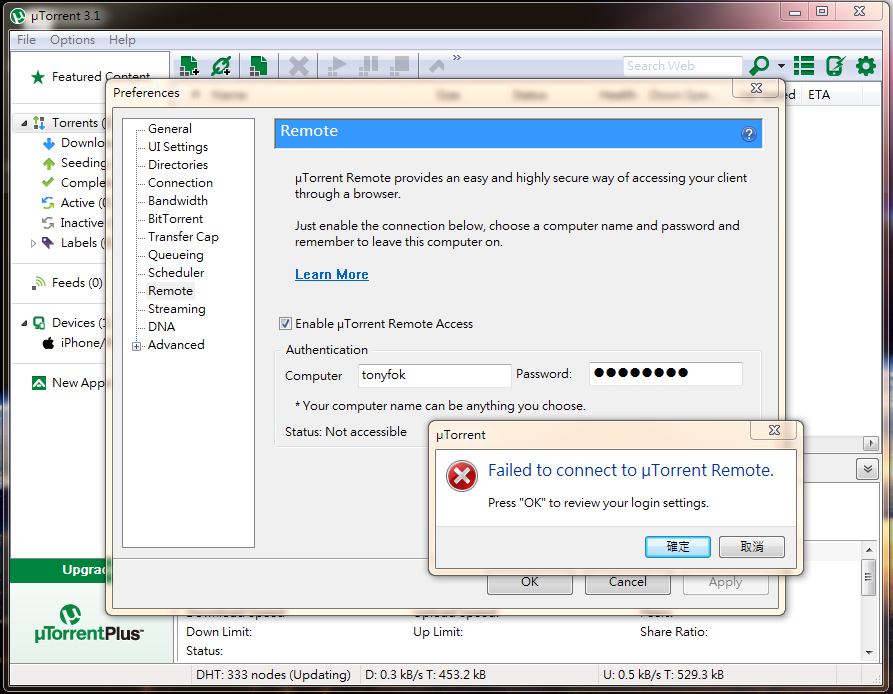Viewport: 893px width, 694px height.
Task: Open the Help menu
Action: click(122, 40)
